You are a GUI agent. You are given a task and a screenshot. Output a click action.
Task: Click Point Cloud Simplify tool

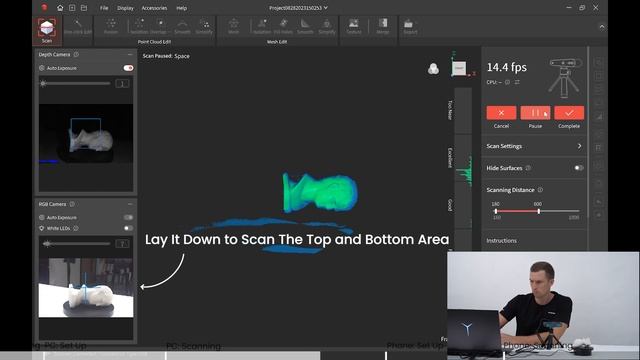point(204,27)
